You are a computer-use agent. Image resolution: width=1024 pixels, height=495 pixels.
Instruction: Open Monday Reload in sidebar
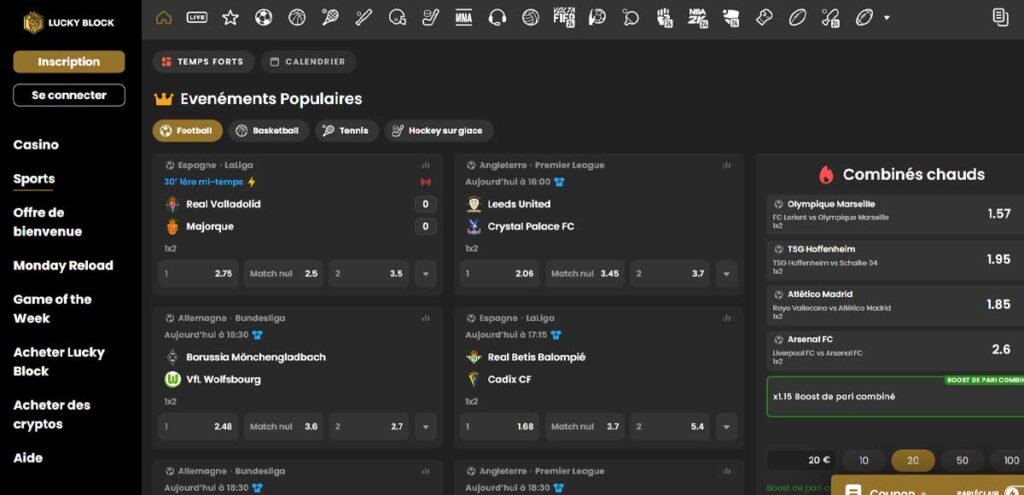[x=63, y=266]
